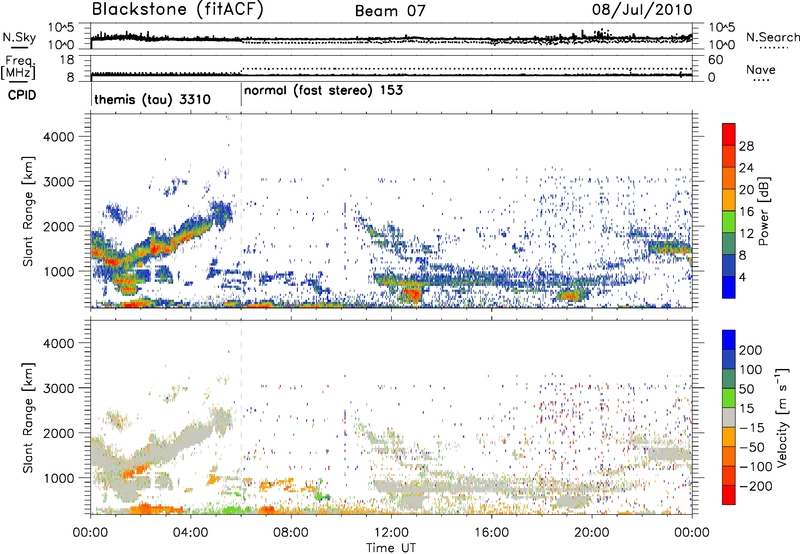The height and width of the screenshot is (554, 800).
Task: Click the '4000' tick label in the Power panel
Action: pos(58,137)
